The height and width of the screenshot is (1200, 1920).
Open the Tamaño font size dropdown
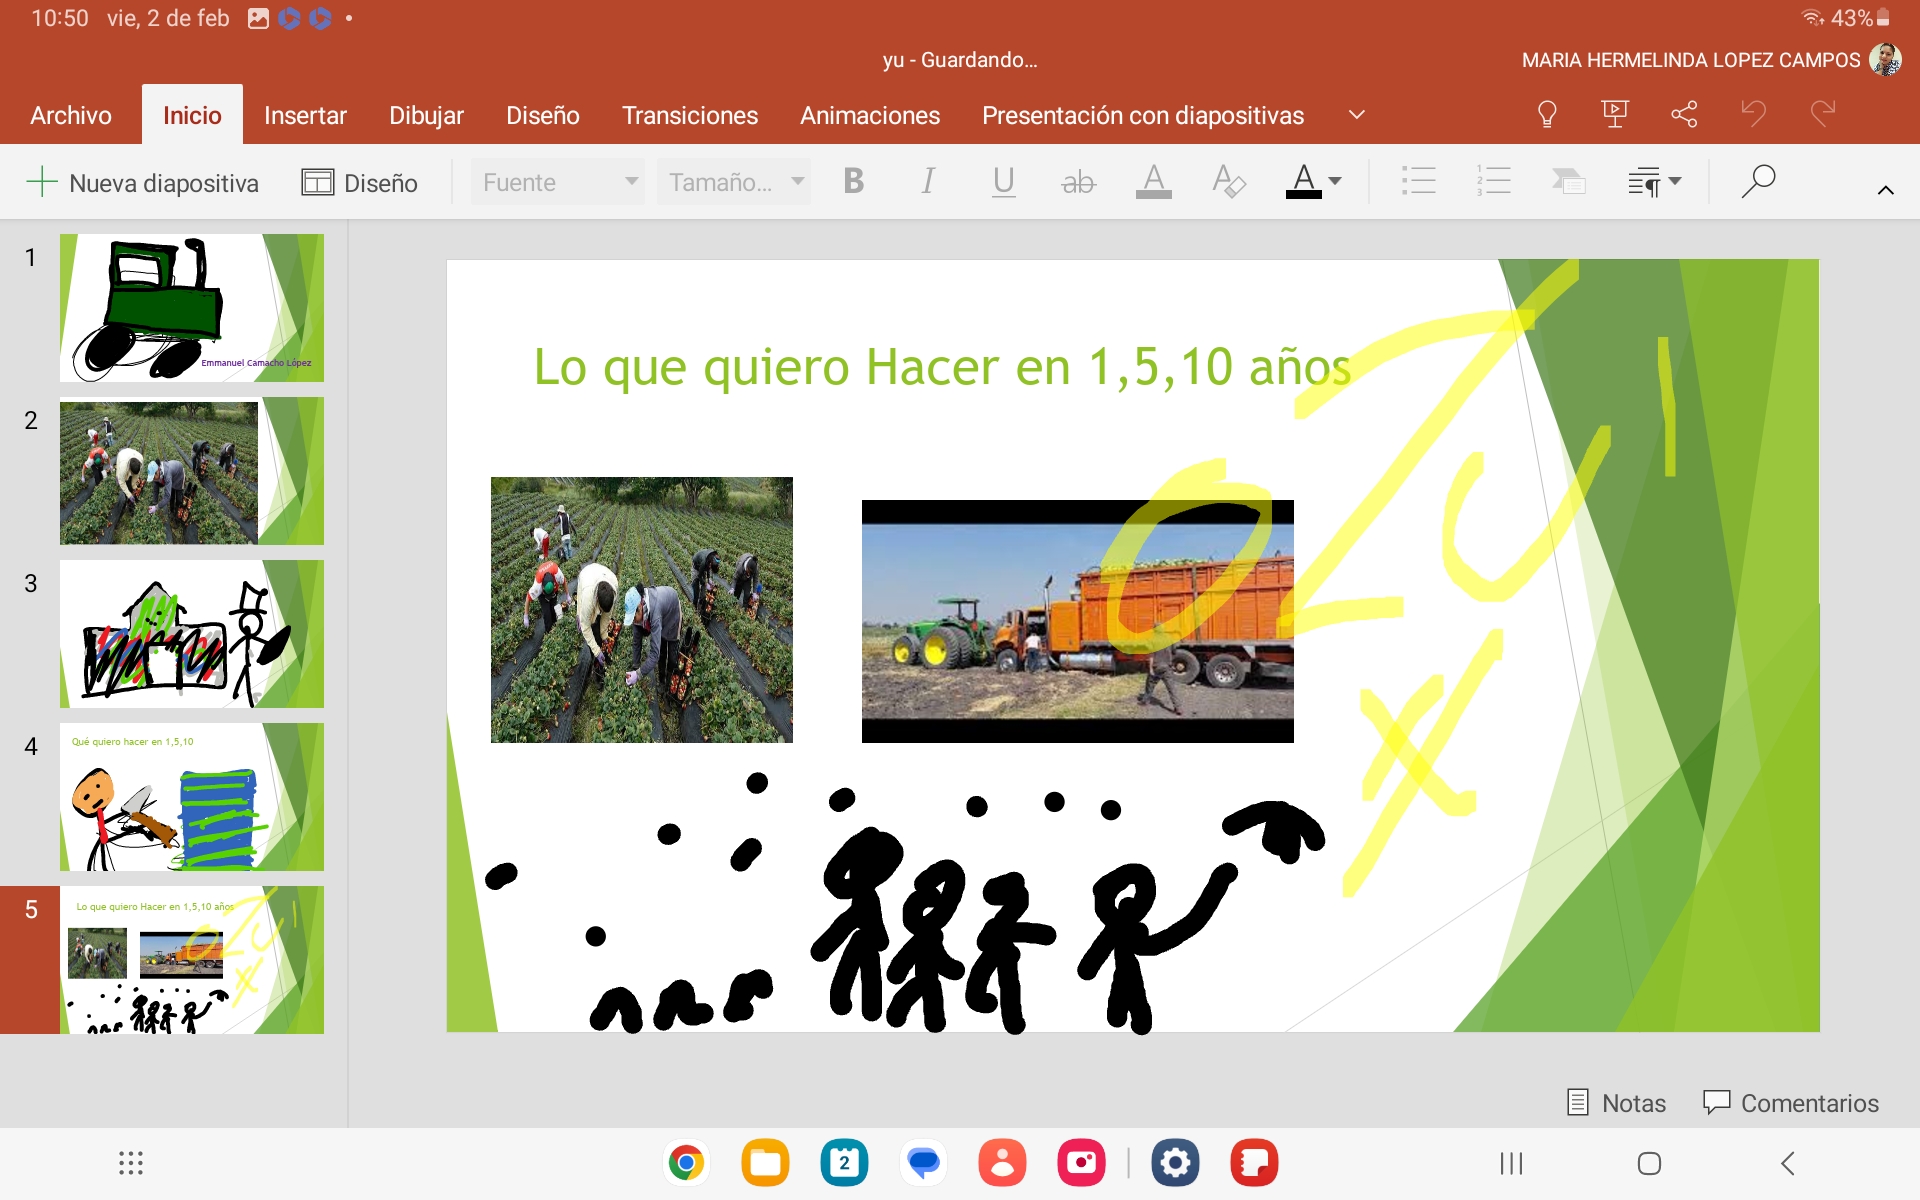tap(734, 182)
